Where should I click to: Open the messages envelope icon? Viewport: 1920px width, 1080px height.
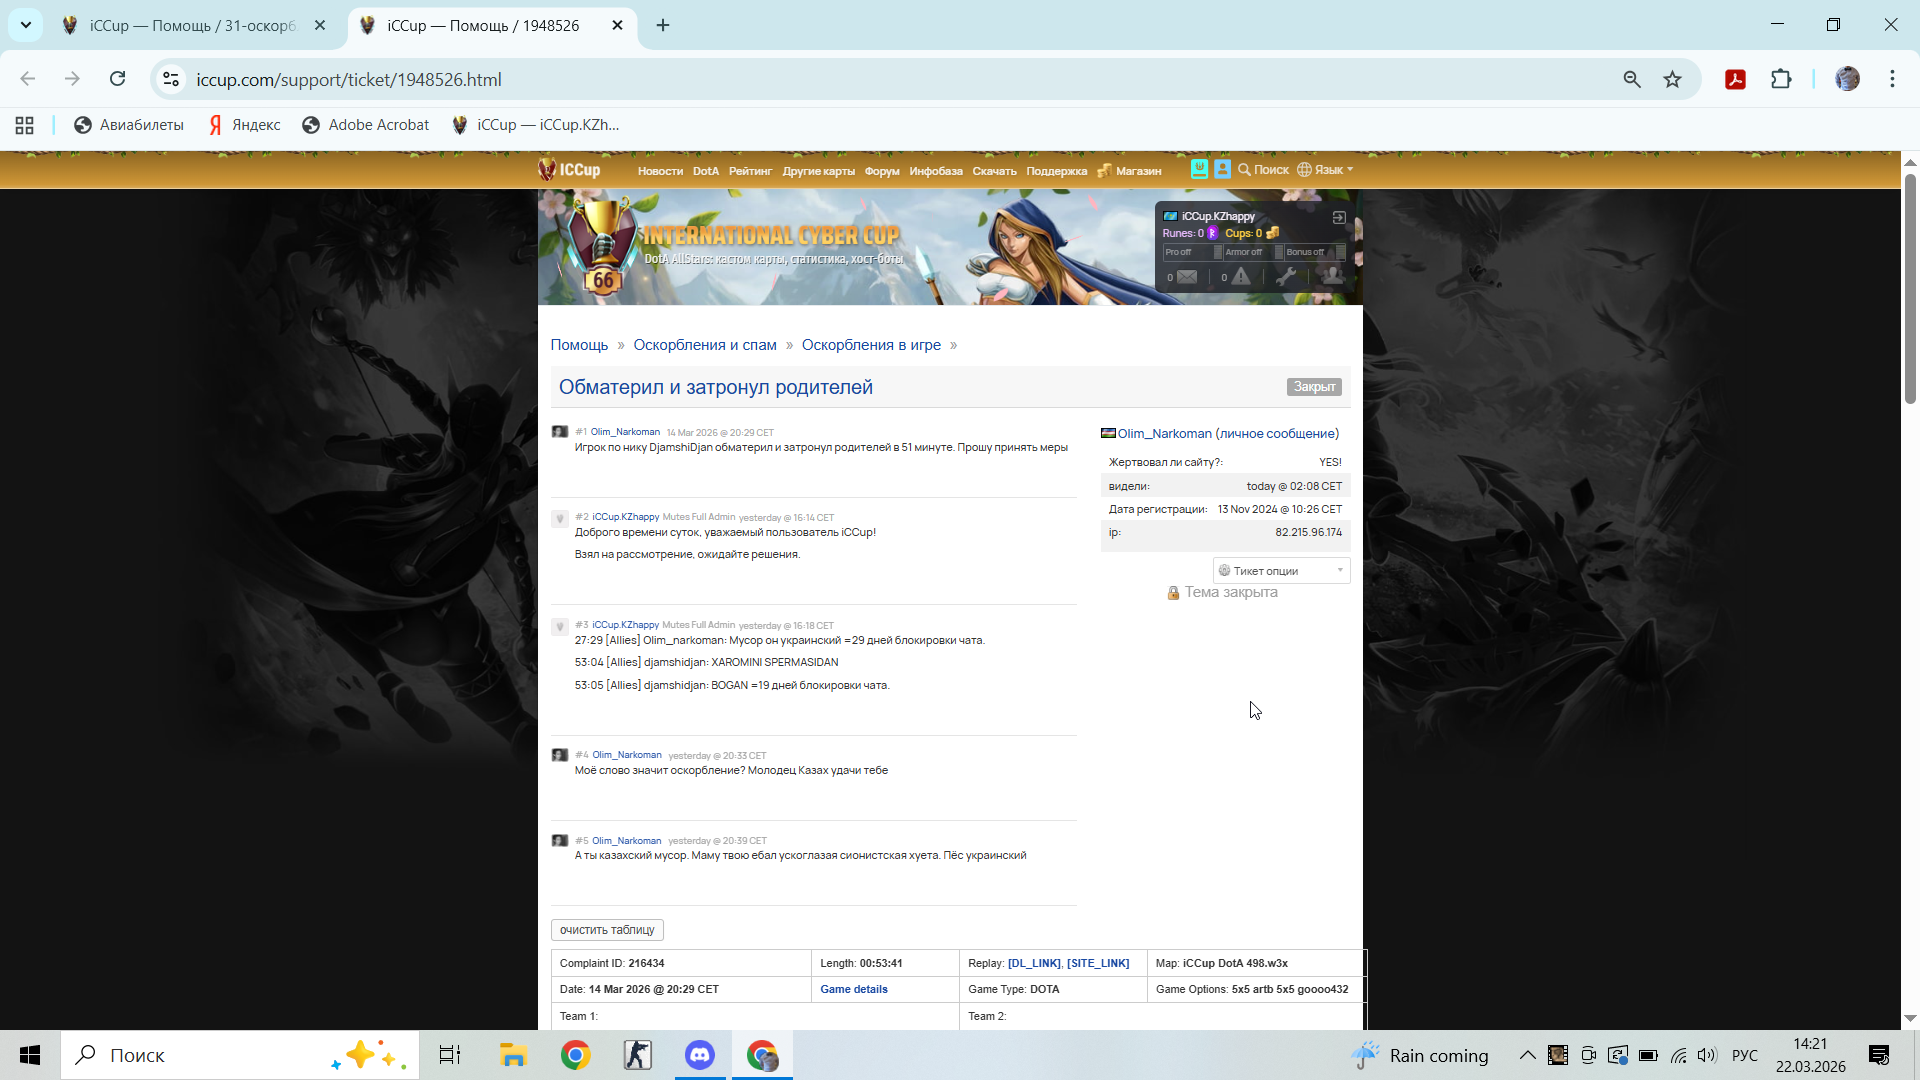pos(1187,277)
